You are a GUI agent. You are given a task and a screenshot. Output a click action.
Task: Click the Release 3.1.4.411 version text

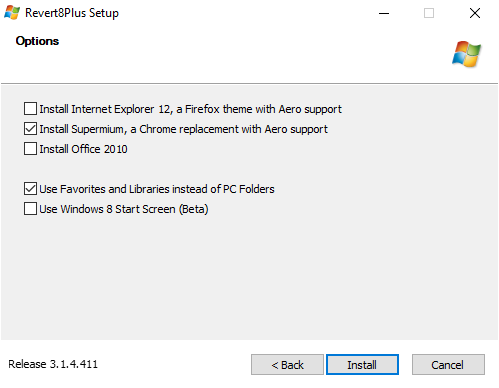53,364
